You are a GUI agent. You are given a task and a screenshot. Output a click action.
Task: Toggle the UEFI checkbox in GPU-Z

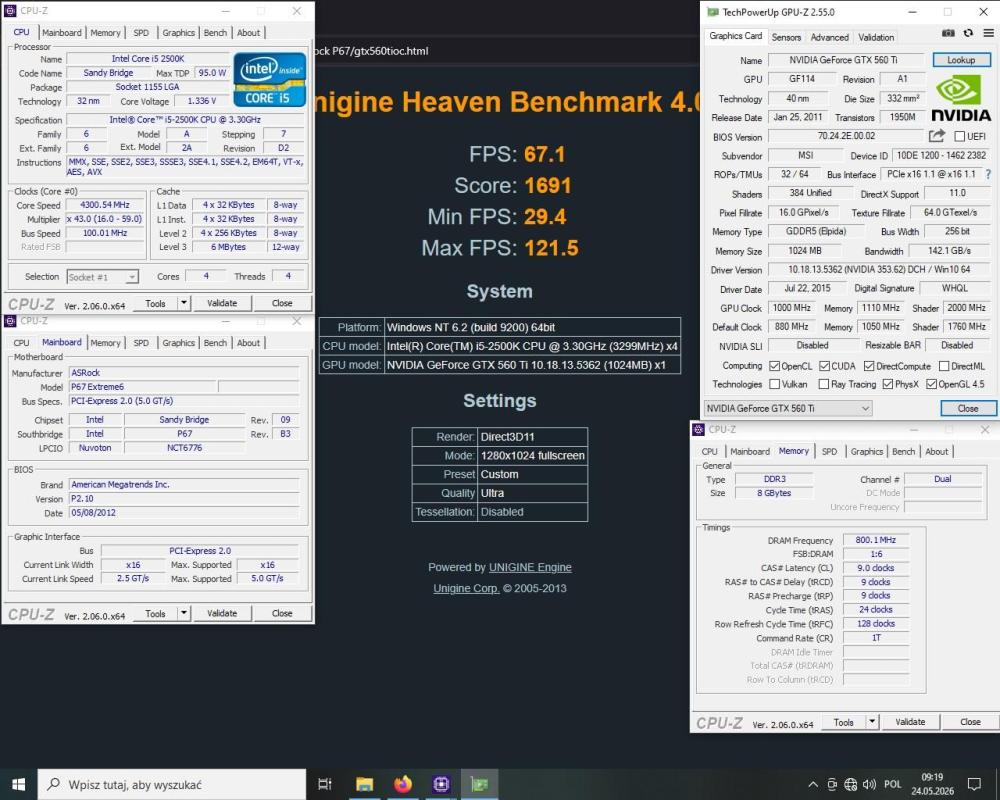pos(959,136)
